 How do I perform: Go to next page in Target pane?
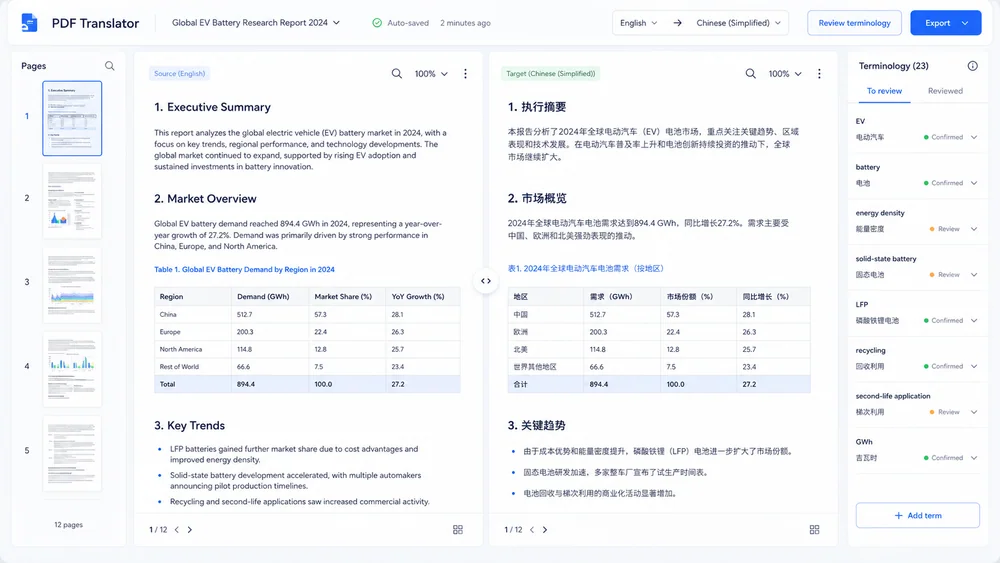[545, 530]
